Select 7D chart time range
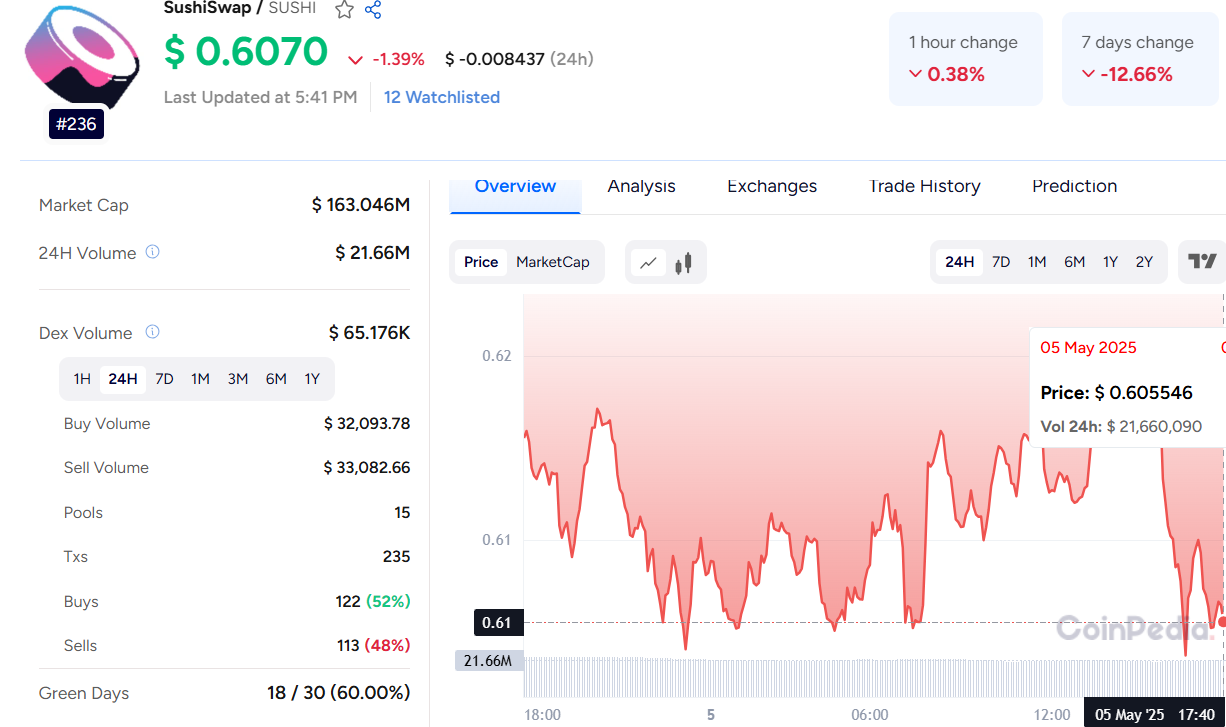The image size is (1226, 727). 1001,262
